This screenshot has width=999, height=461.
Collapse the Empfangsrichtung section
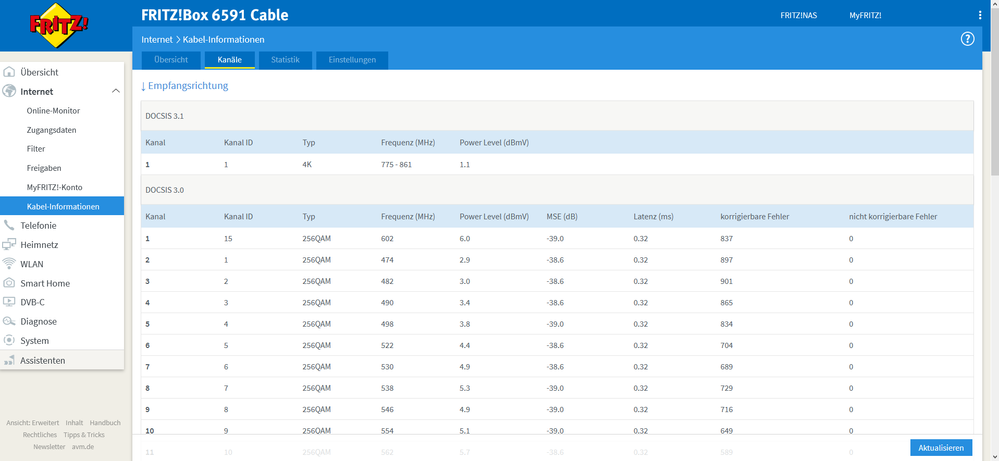pos(184,85)
